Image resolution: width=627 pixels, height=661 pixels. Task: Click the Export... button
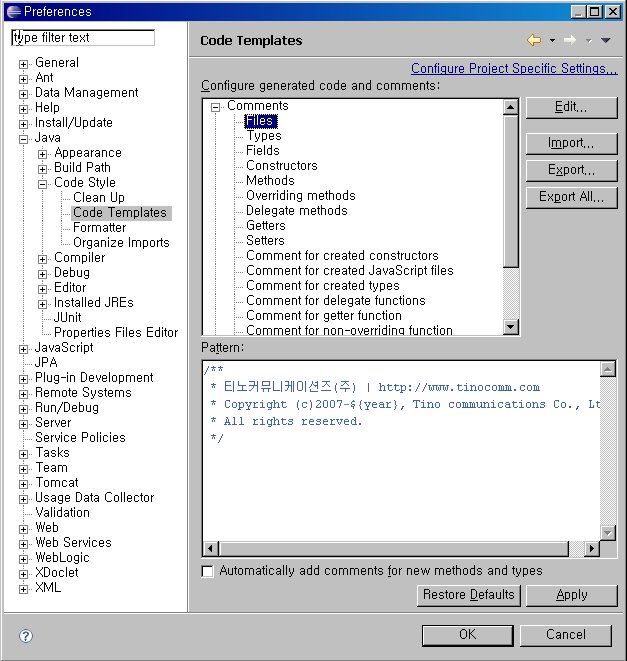(x=571, y=170)
